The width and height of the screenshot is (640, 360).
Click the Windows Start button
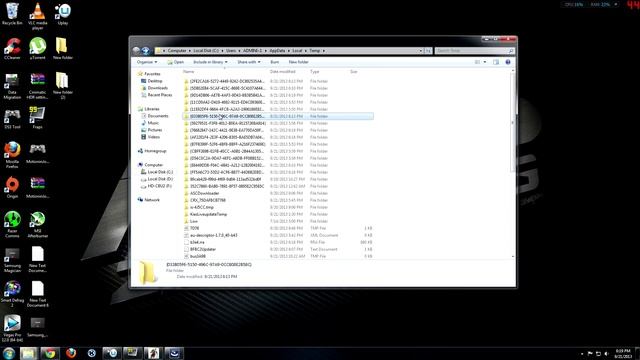coord(9,353)
